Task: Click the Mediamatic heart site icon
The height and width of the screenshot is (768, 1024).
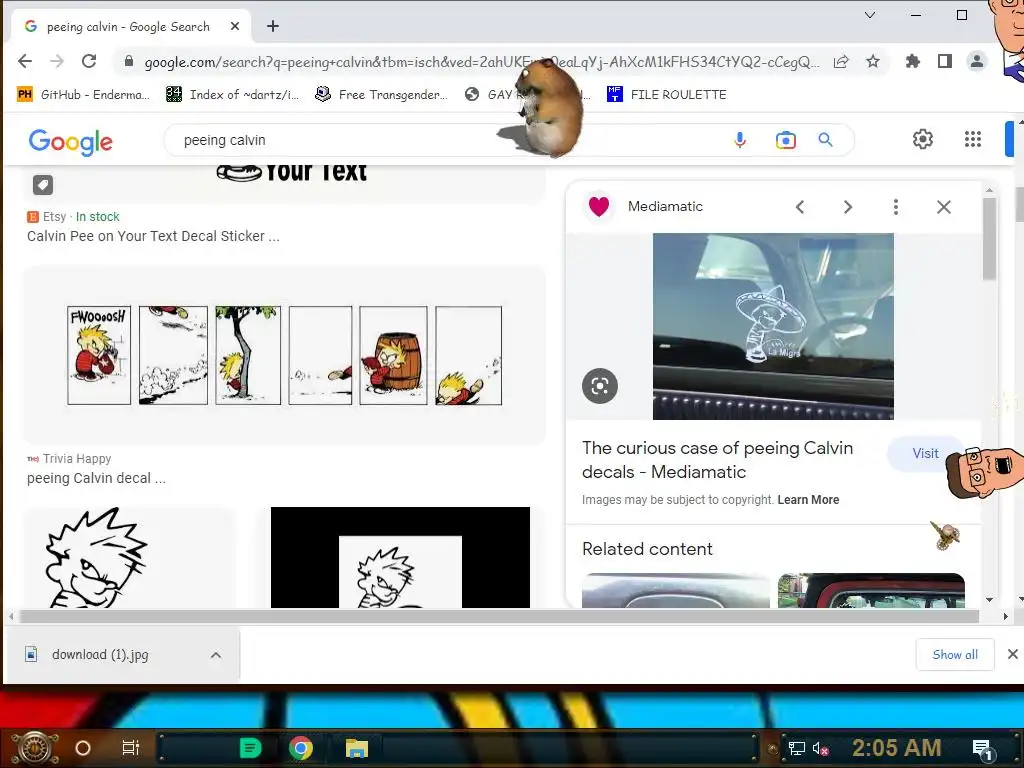Action: (599, 206)
